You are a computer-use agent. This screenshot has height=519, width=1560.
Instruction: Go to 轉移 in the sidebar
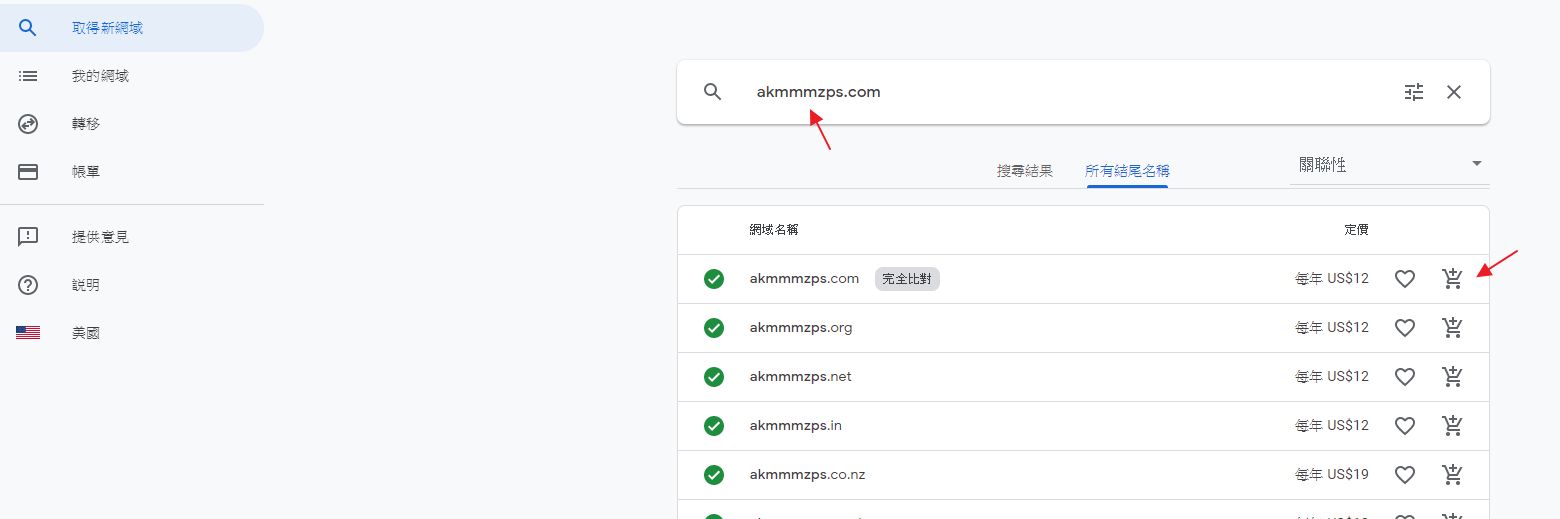click(86, 124)
